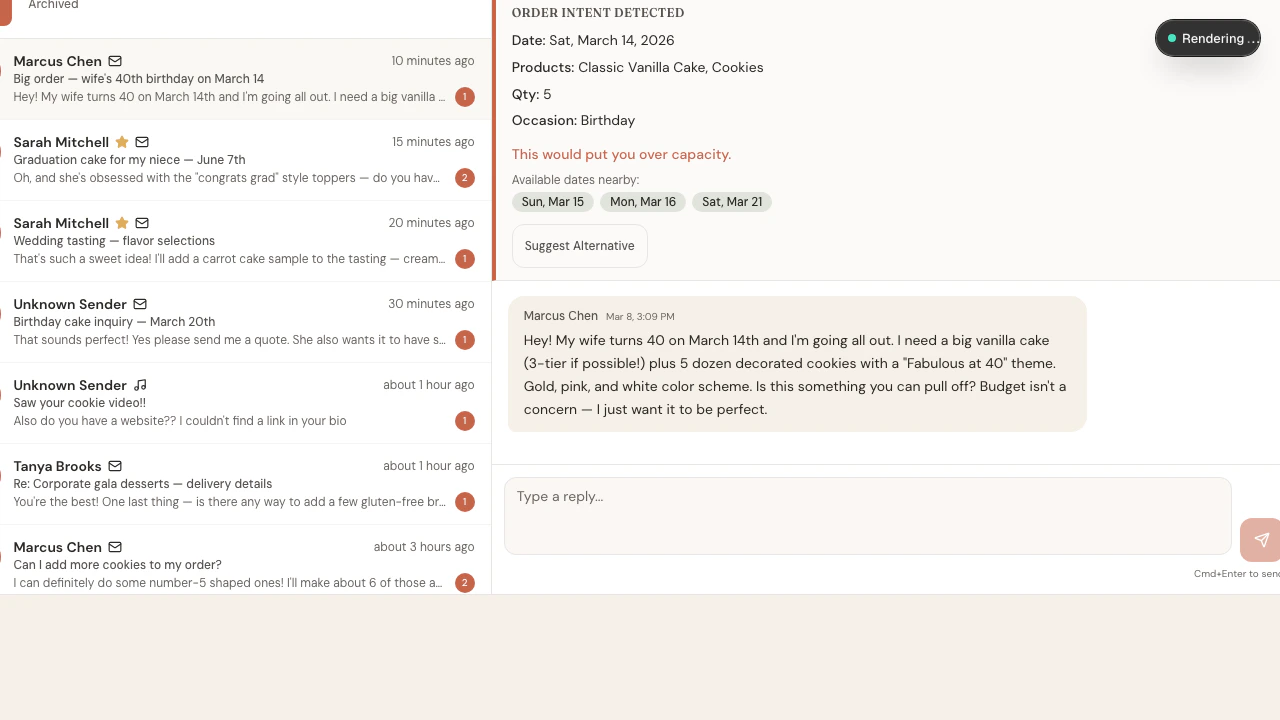1280x720 pixels.
Task: Click the '2' badge on the cookies order thread
Action: point(464,583)
